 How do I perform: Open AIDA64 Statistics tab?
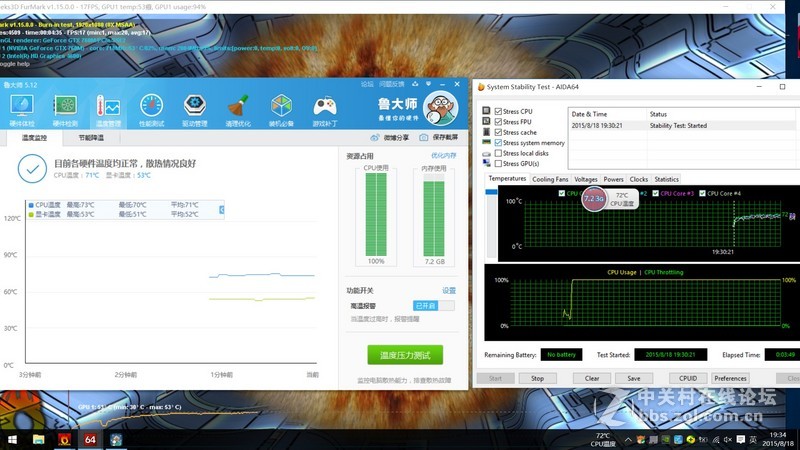666,179
